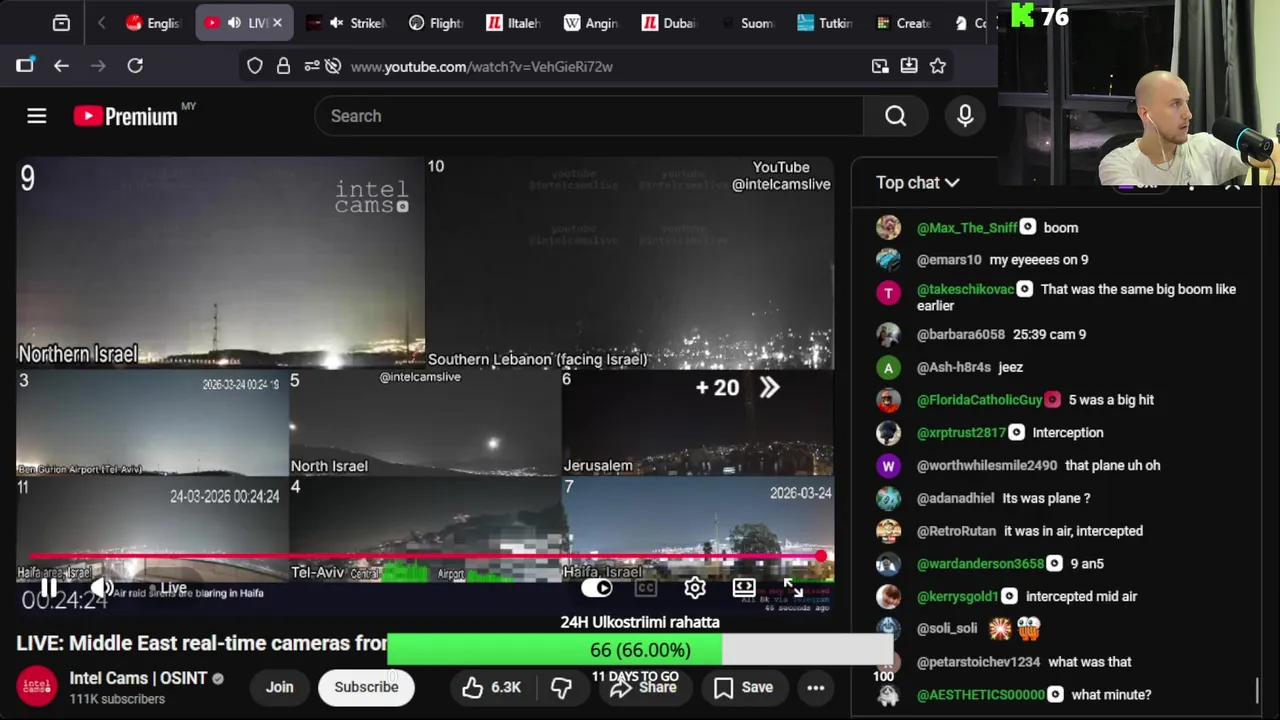The height and width of the screenshot is (720, 1280).
Task: Click message 'interception' by @xrptrust2817
Action: pyautogui.click(x=1067, y=432)
